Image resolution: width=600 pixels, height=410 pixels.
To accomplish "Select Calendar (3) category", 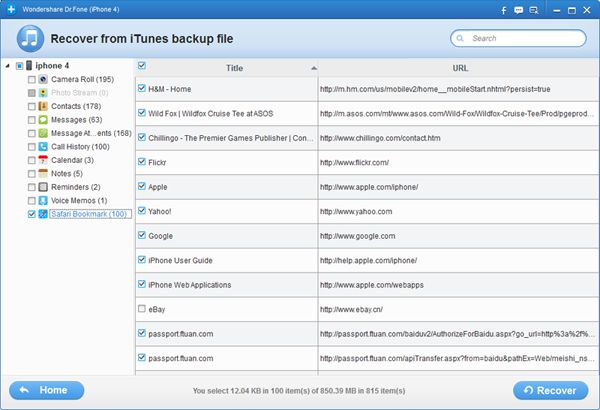I will click(x=72, y=160).
